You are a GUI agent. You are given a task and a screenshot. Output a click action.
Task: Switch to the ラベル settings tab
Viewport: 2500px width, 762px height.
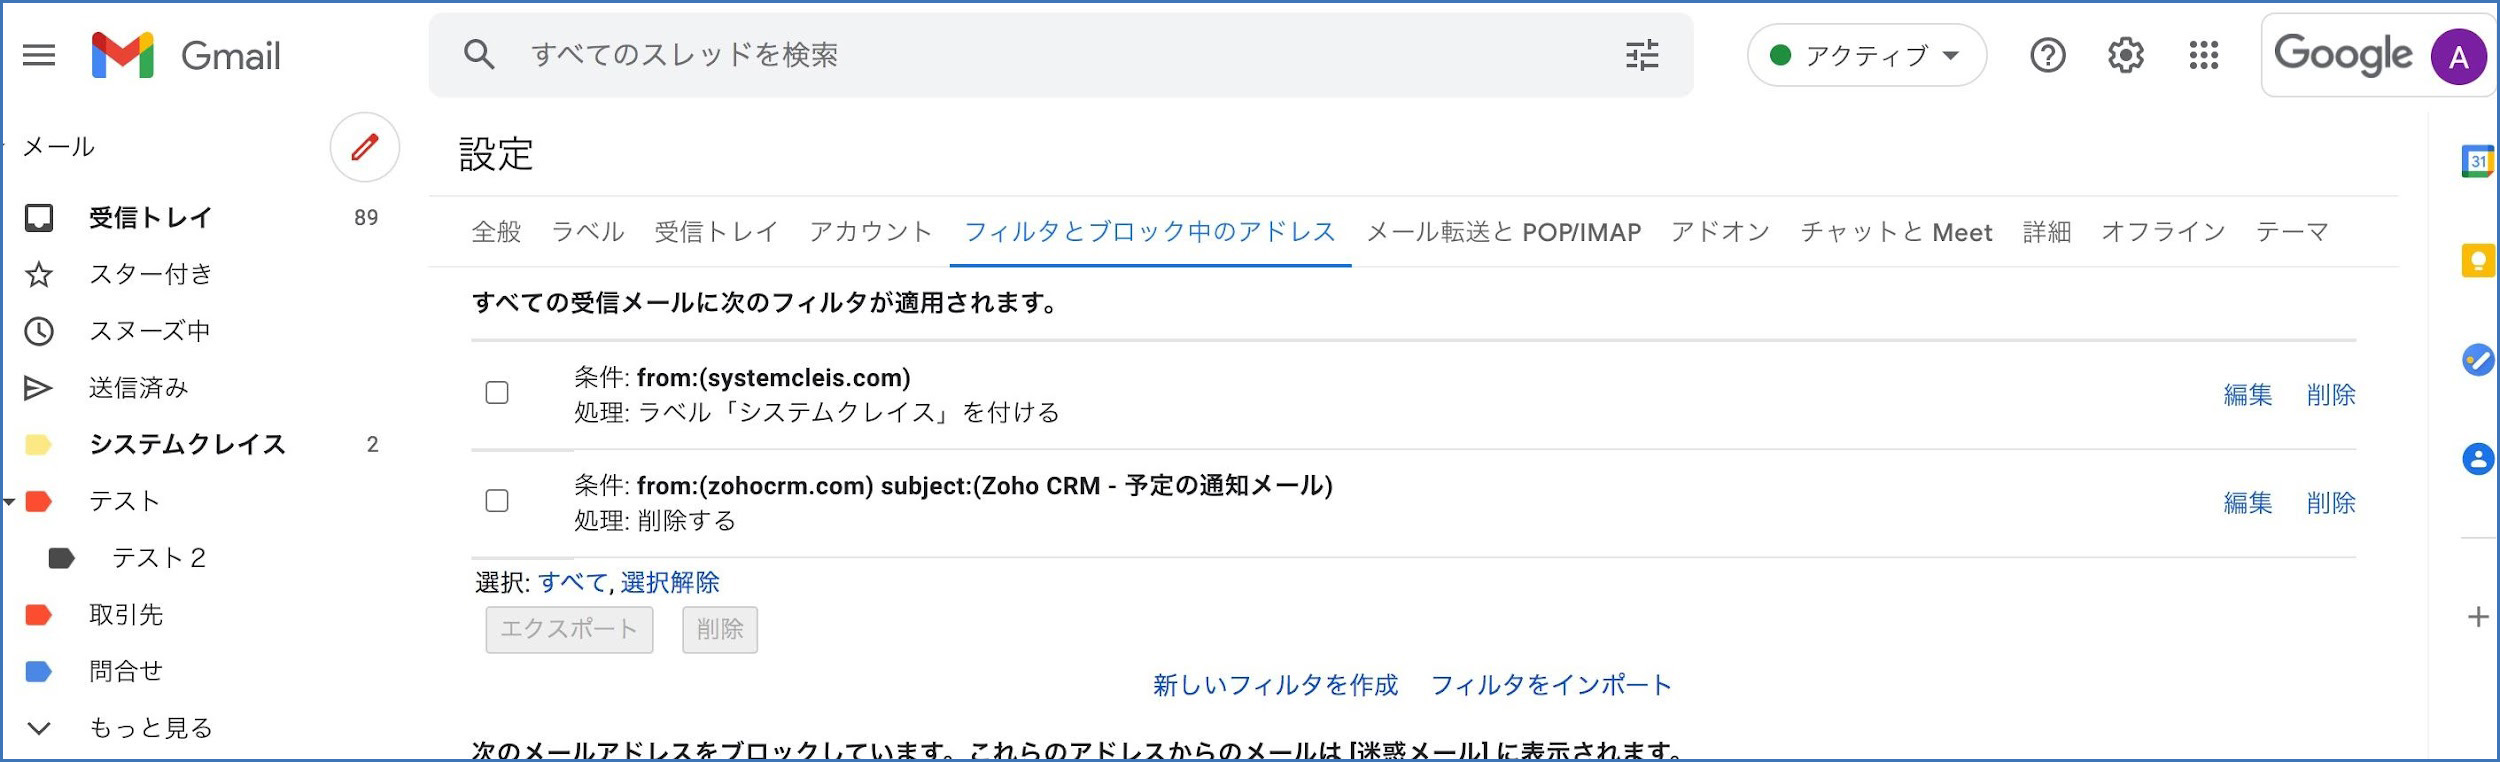point(588,232)
